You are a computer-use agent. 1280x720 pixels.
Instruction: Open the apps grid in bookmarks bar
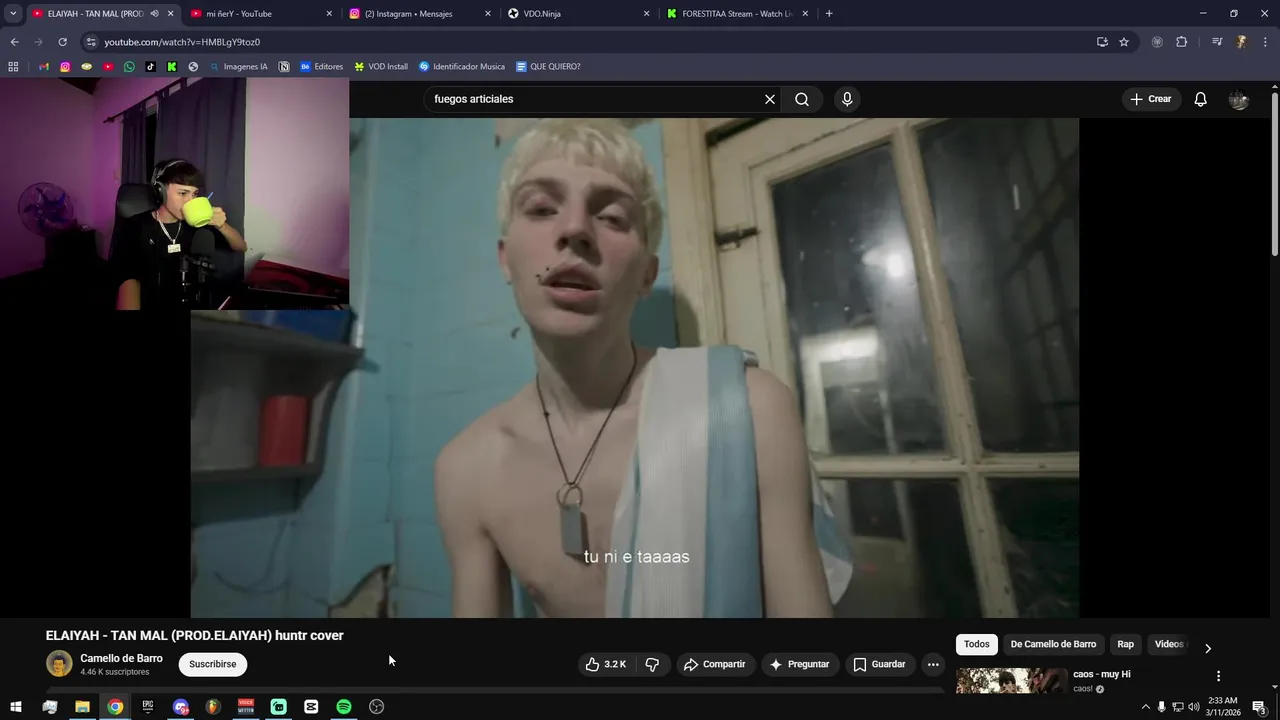click(x=13, y=67)
